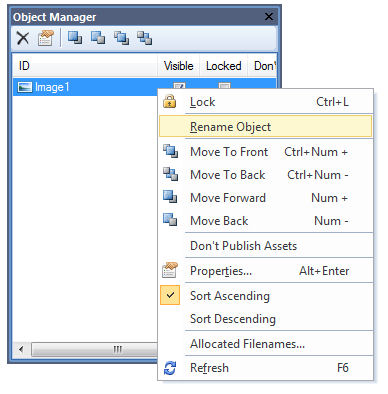The height and width of the screenshot is (394, 388).
Task: Click the Visible column header
Action: click(178, 66)
